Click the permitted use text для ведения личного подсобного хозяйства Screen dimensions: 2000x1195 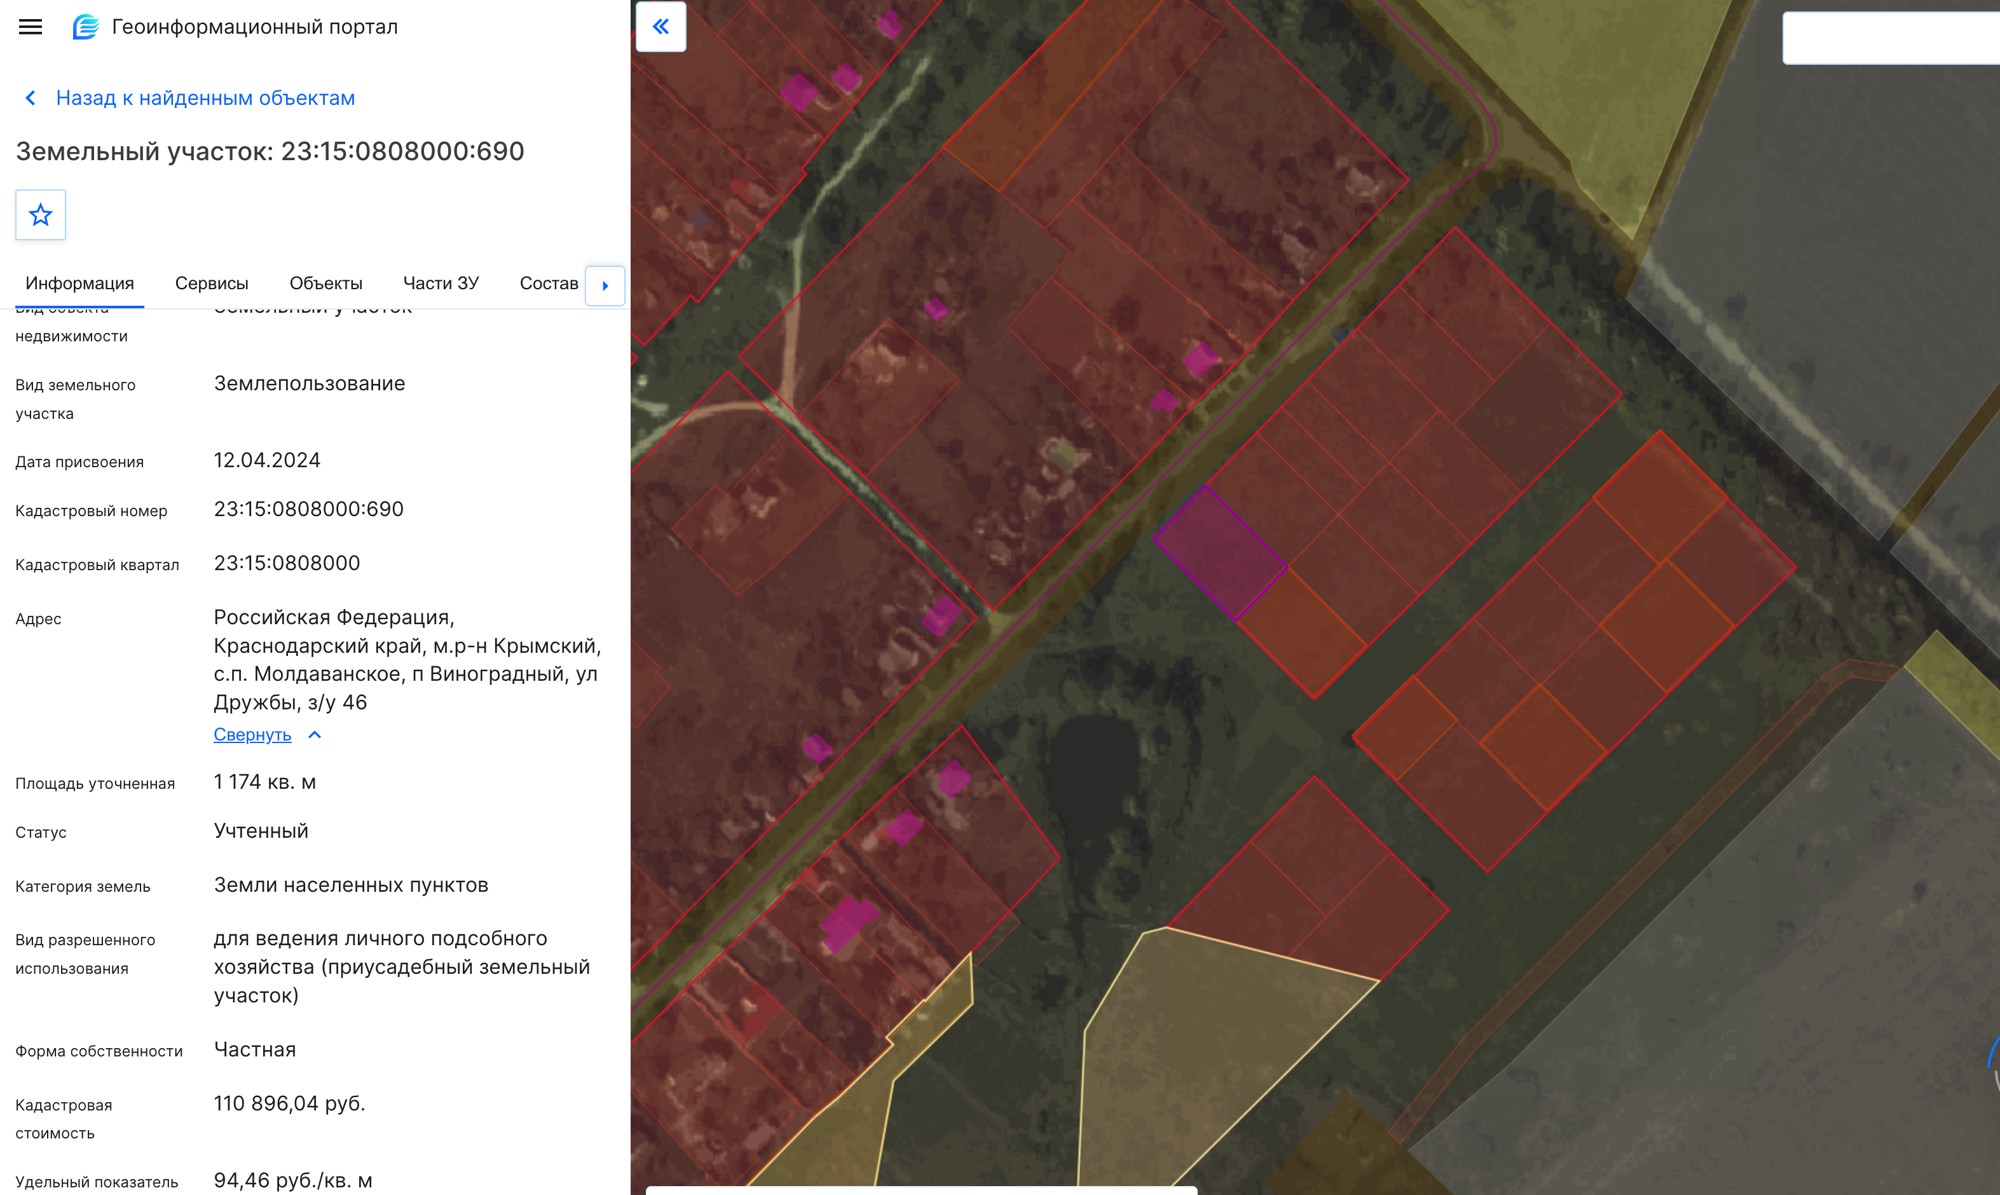point(402,967)
